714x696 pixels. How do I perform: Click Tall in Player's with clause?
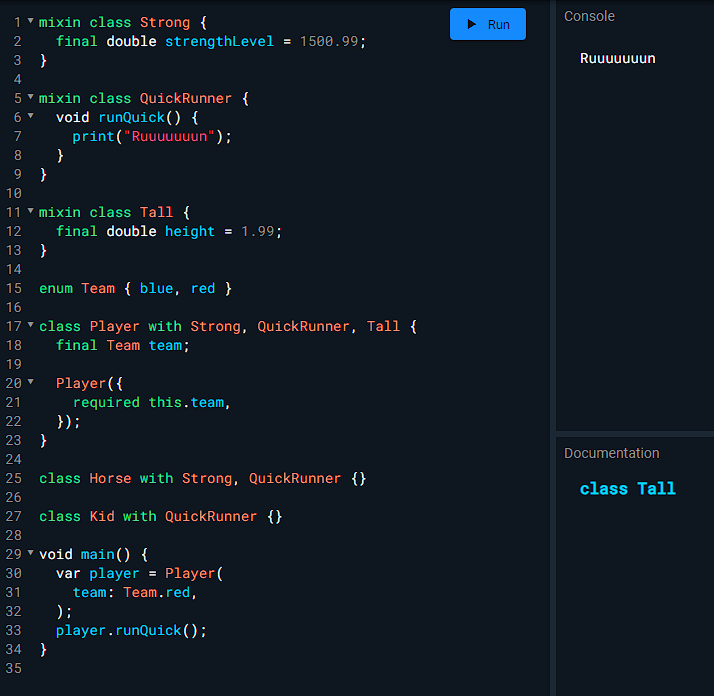click(383, 326)
